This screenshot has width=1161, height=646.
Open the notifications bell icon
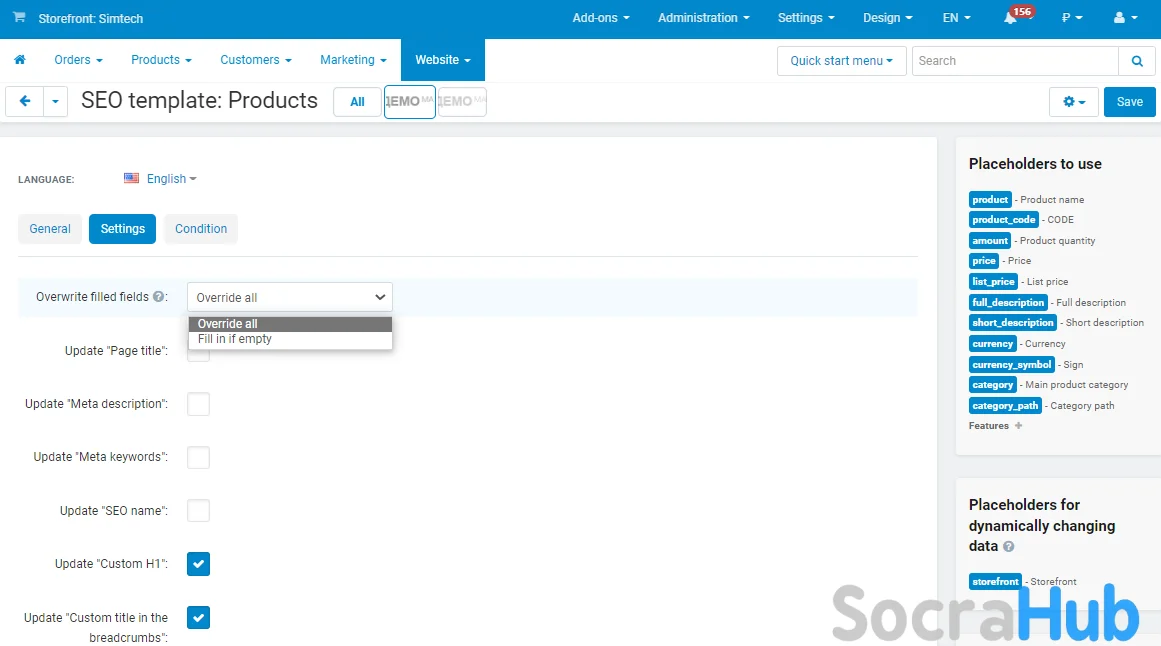point(1011,18)
